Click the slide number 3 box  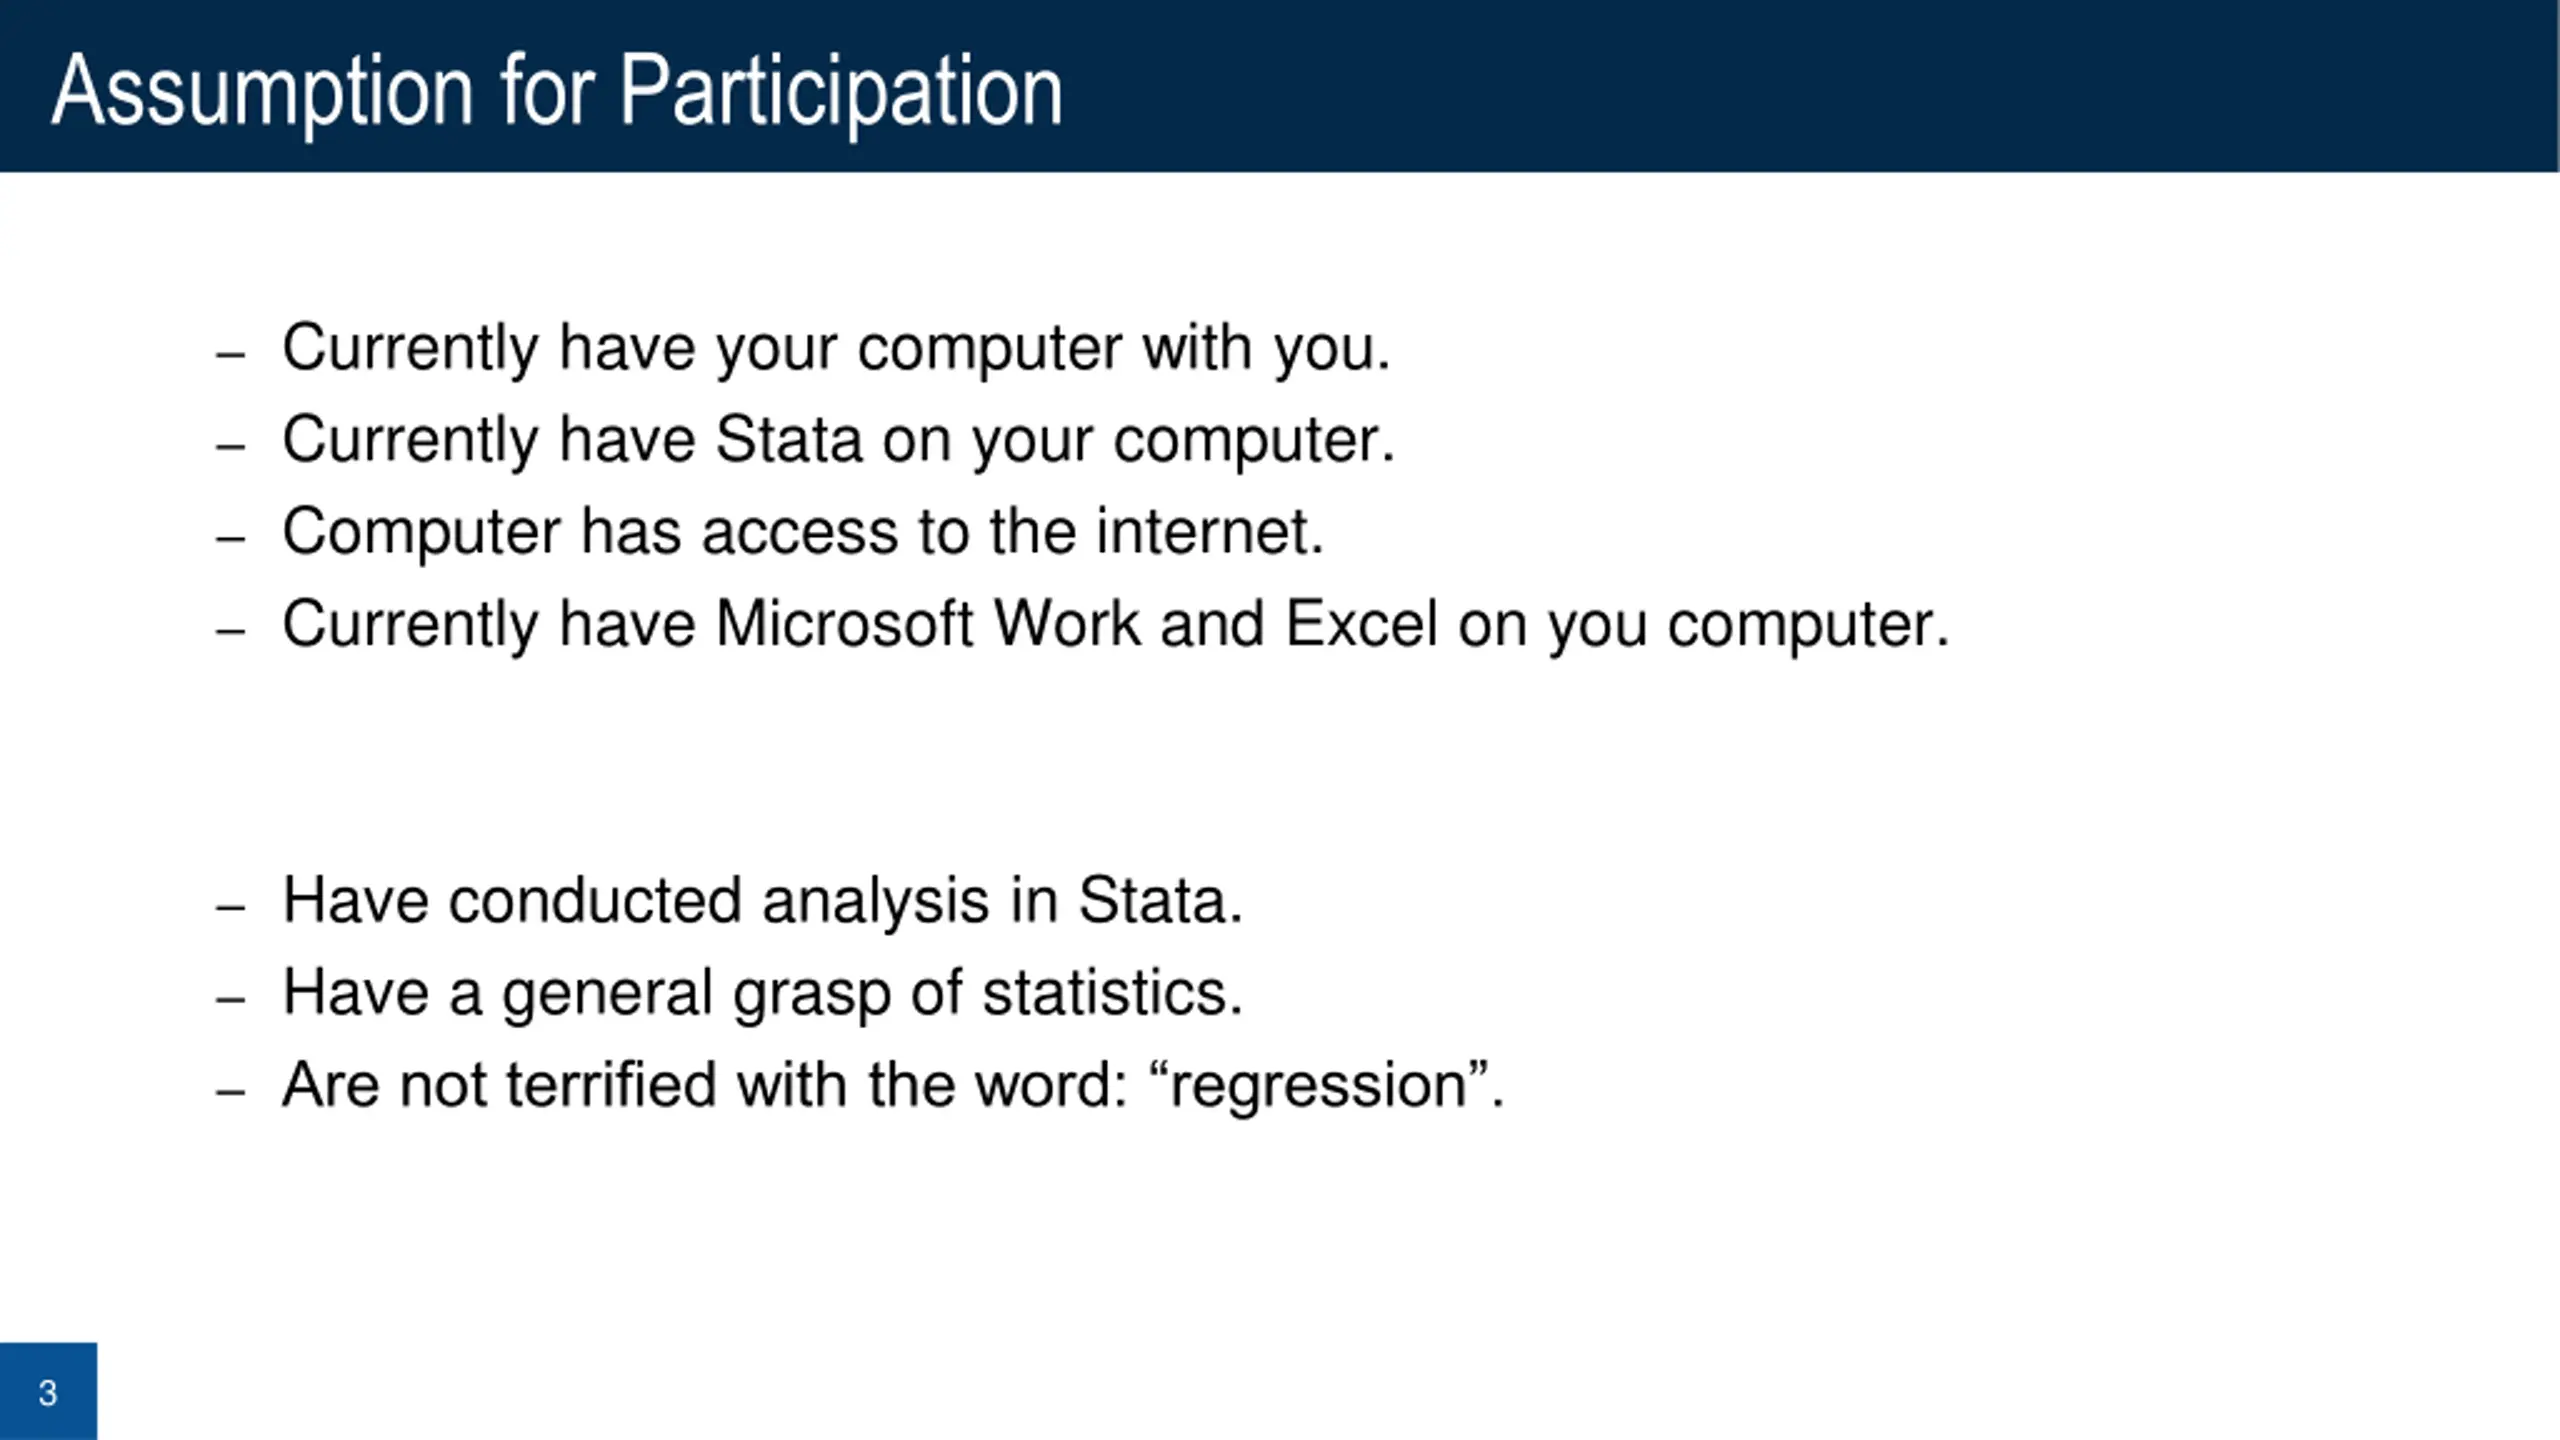[48, 1391]
